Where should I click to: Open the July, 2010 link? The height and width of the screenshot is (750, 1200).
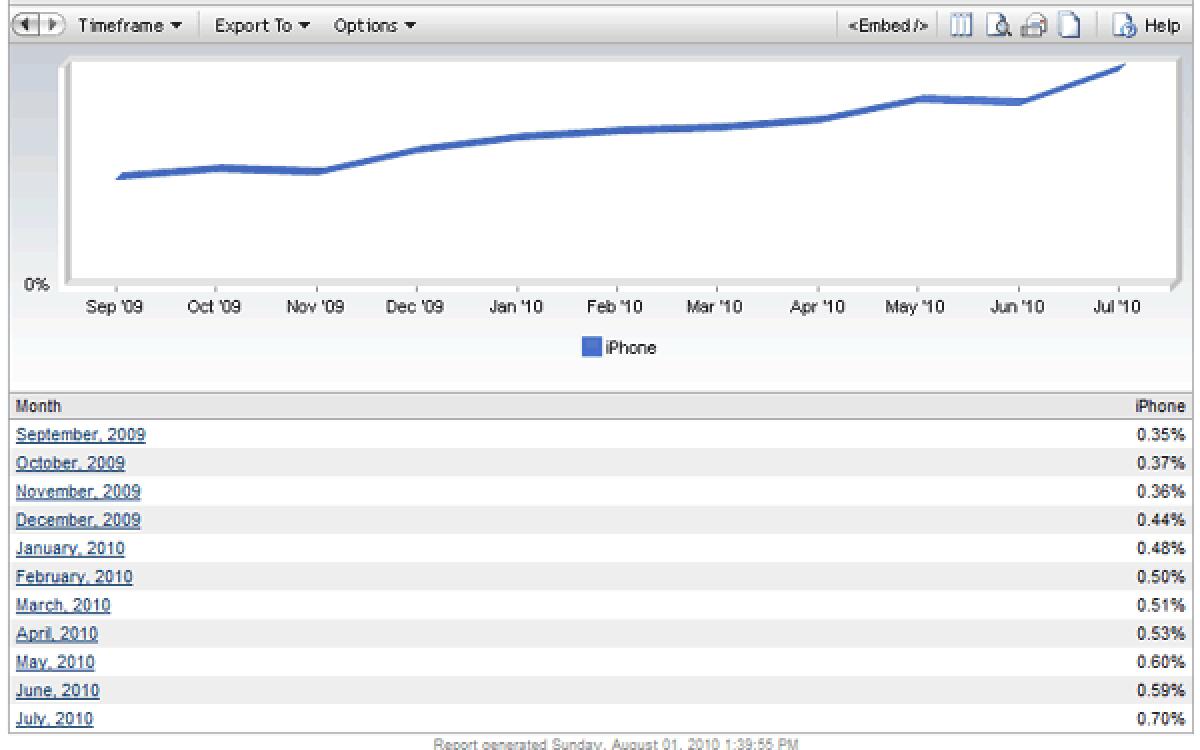[55, 719]
